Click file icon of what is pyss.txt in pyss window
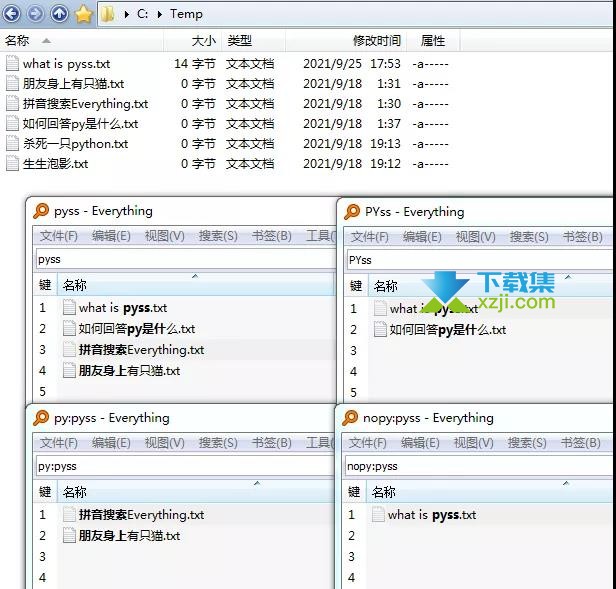This screenshot has width=616, height=589. click(x=69, y=308)
